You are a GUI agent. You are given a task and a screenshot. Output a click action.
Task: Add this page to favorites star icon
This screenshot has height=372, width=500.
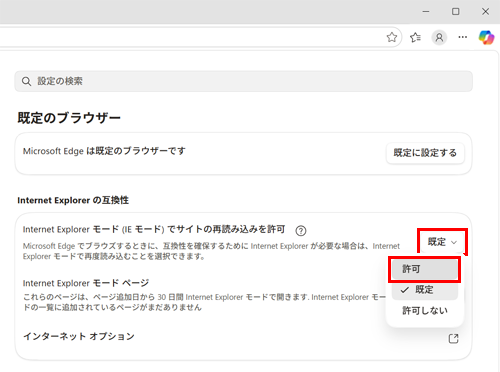click(392, 37)
